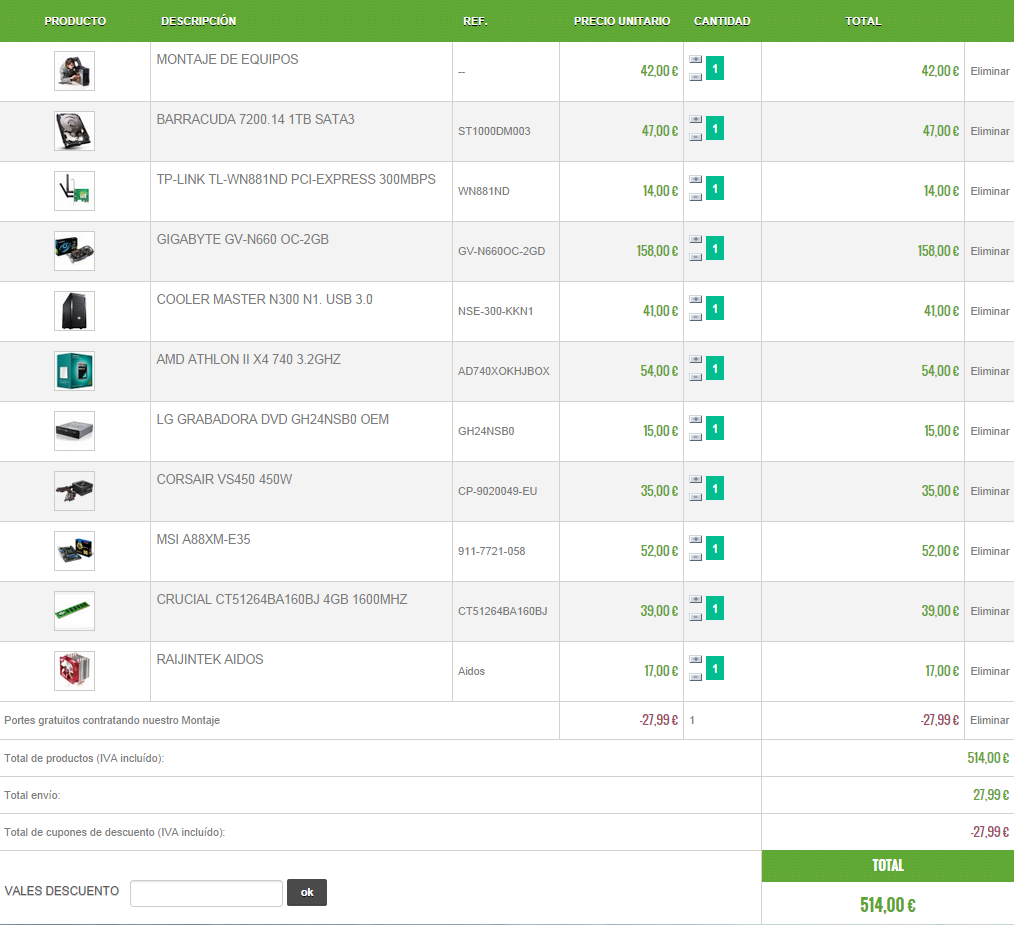Decrease quantity of BARRACUDA 7200.14 1TB SATA3
This screenshot has width=1014, height=925.
695,137
